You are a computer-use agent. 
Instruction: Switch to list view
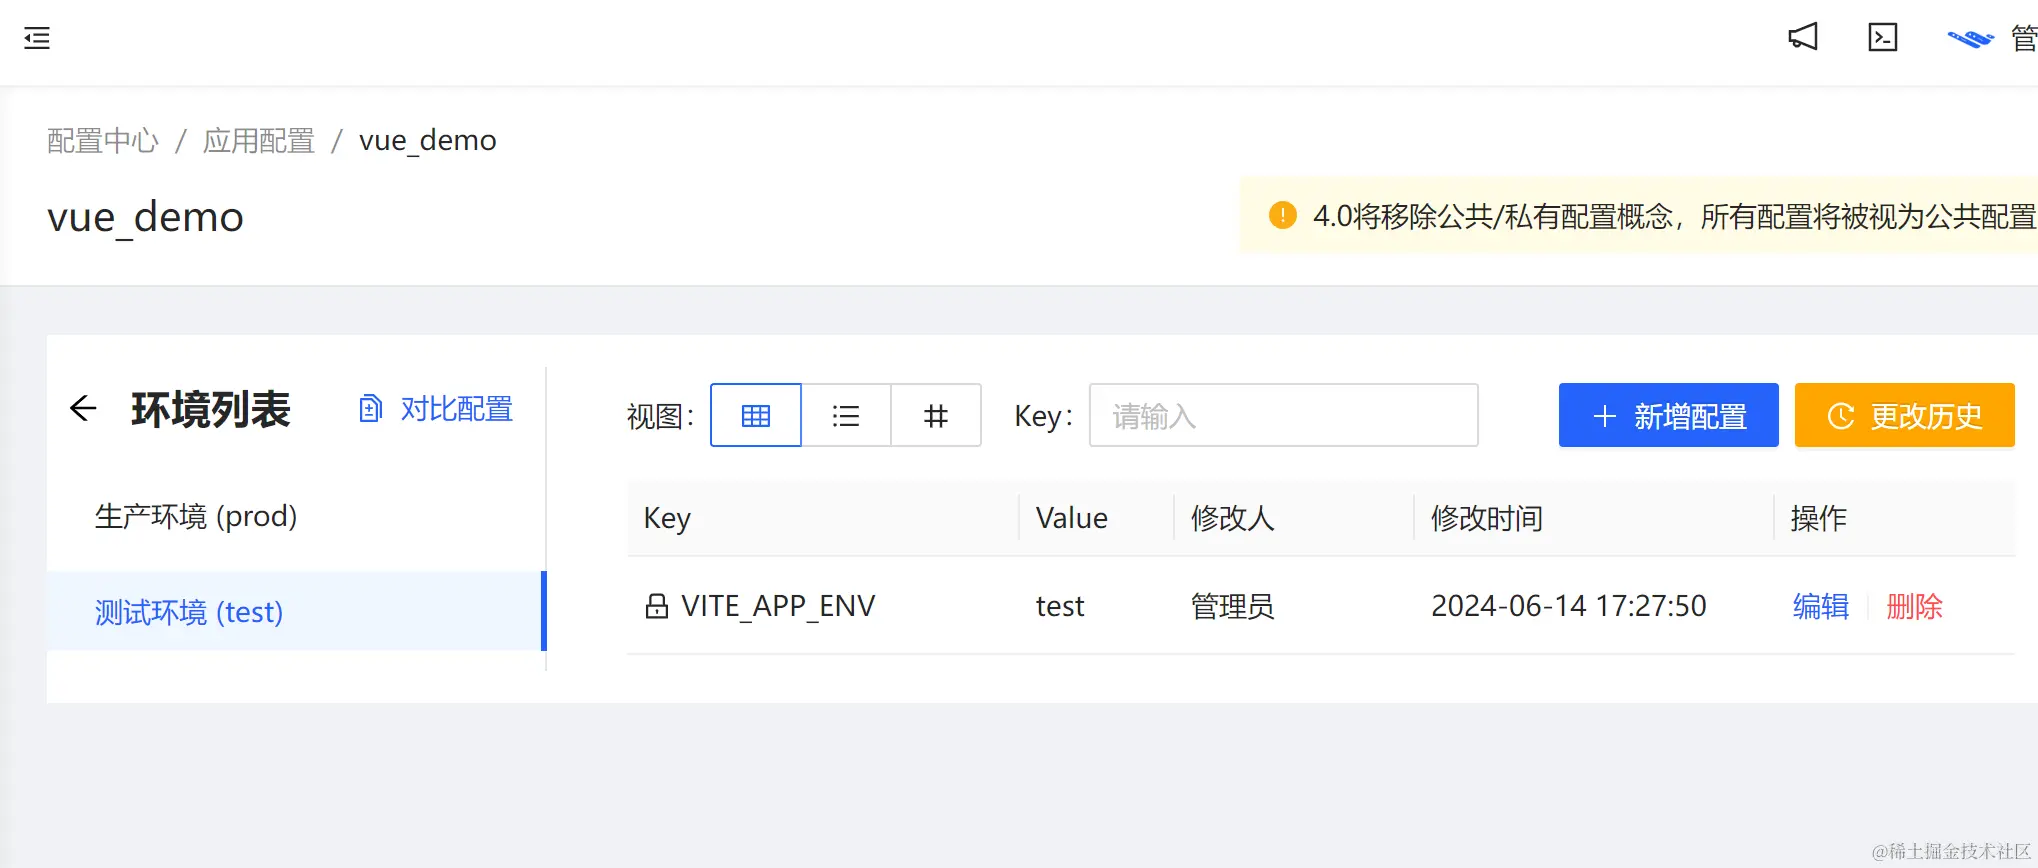[x=846, y=415]
